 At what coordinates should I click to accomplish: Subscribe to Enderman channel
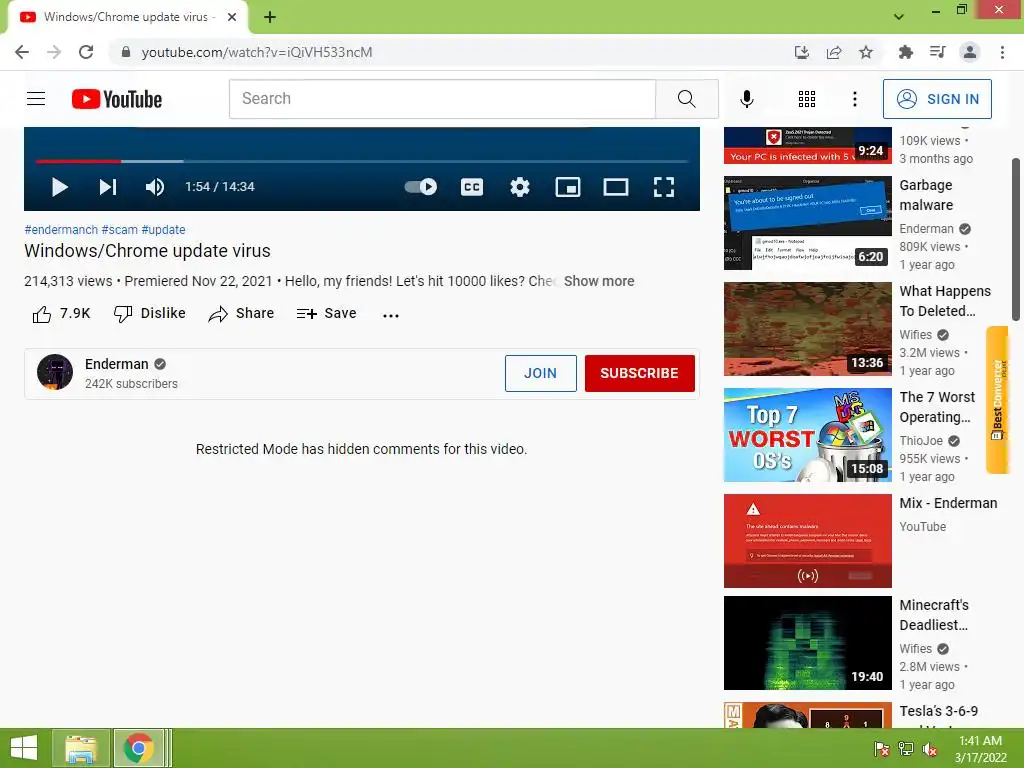pos(639,373)
